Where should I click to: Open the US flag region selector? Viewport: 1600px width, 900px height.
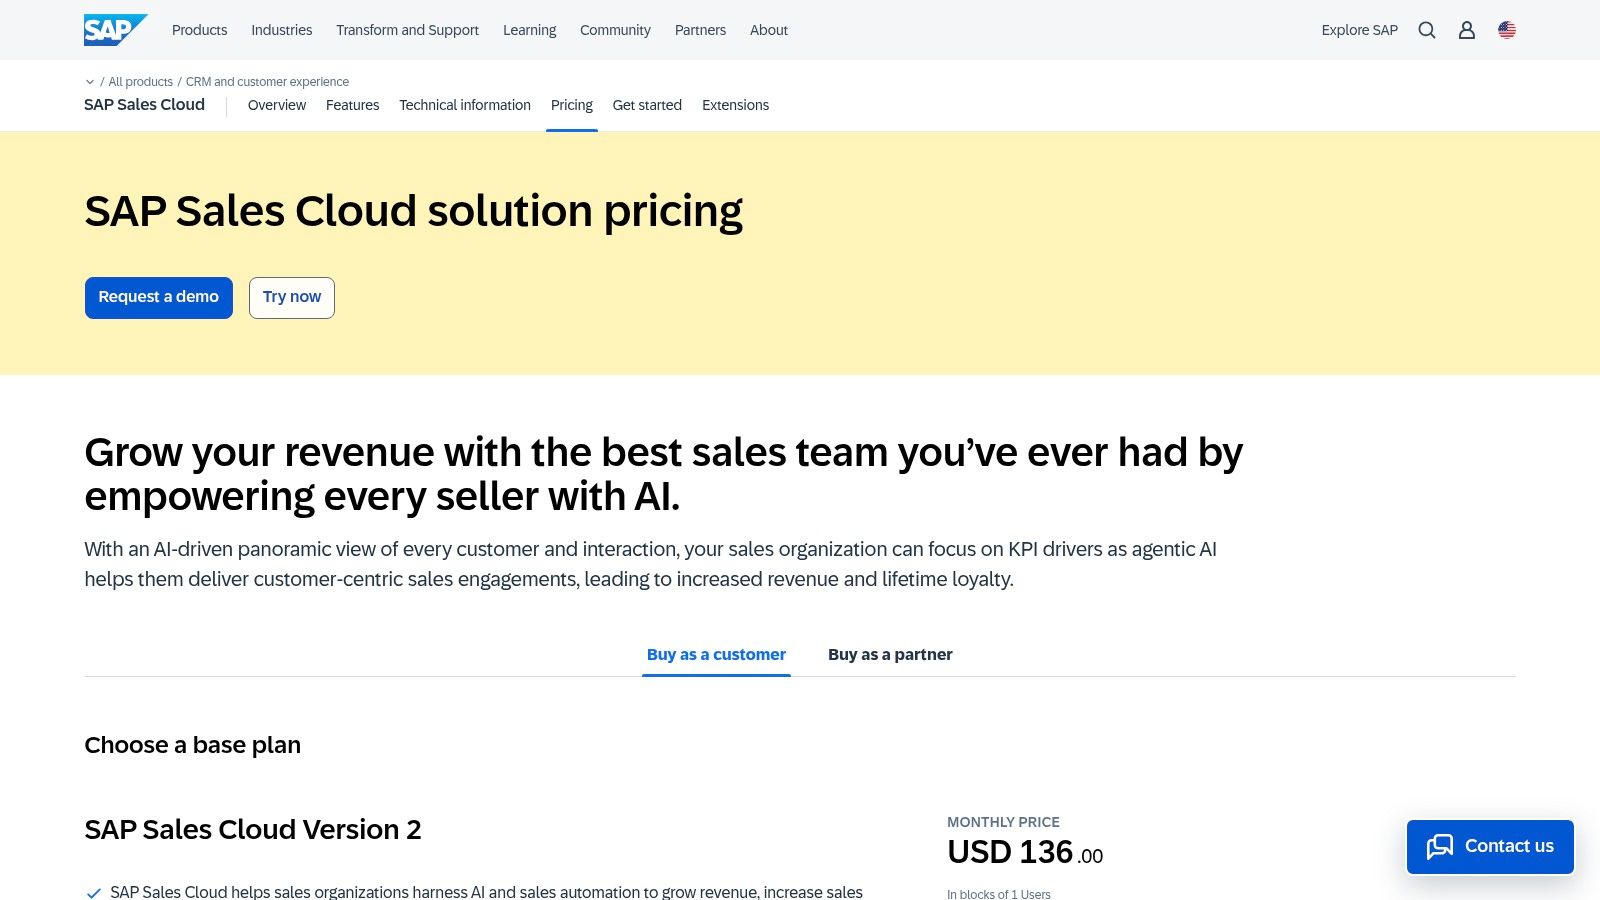(1506, 30)
